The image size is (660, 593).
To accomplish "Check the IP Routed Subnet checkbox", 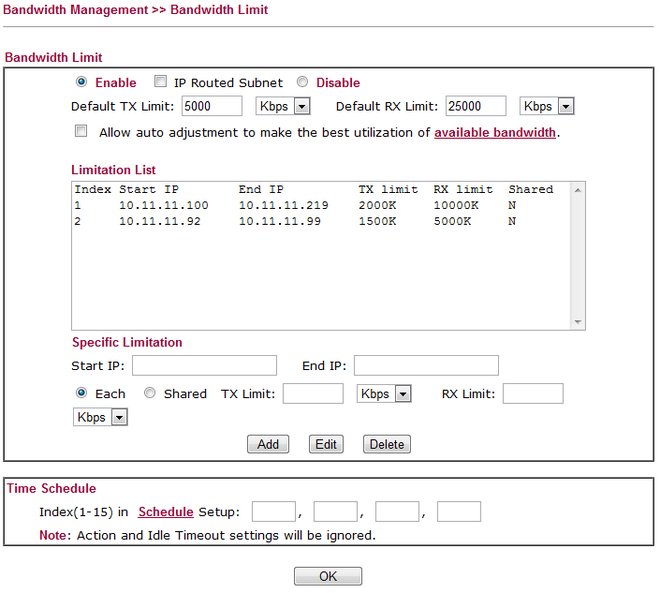I will (160, 83).
